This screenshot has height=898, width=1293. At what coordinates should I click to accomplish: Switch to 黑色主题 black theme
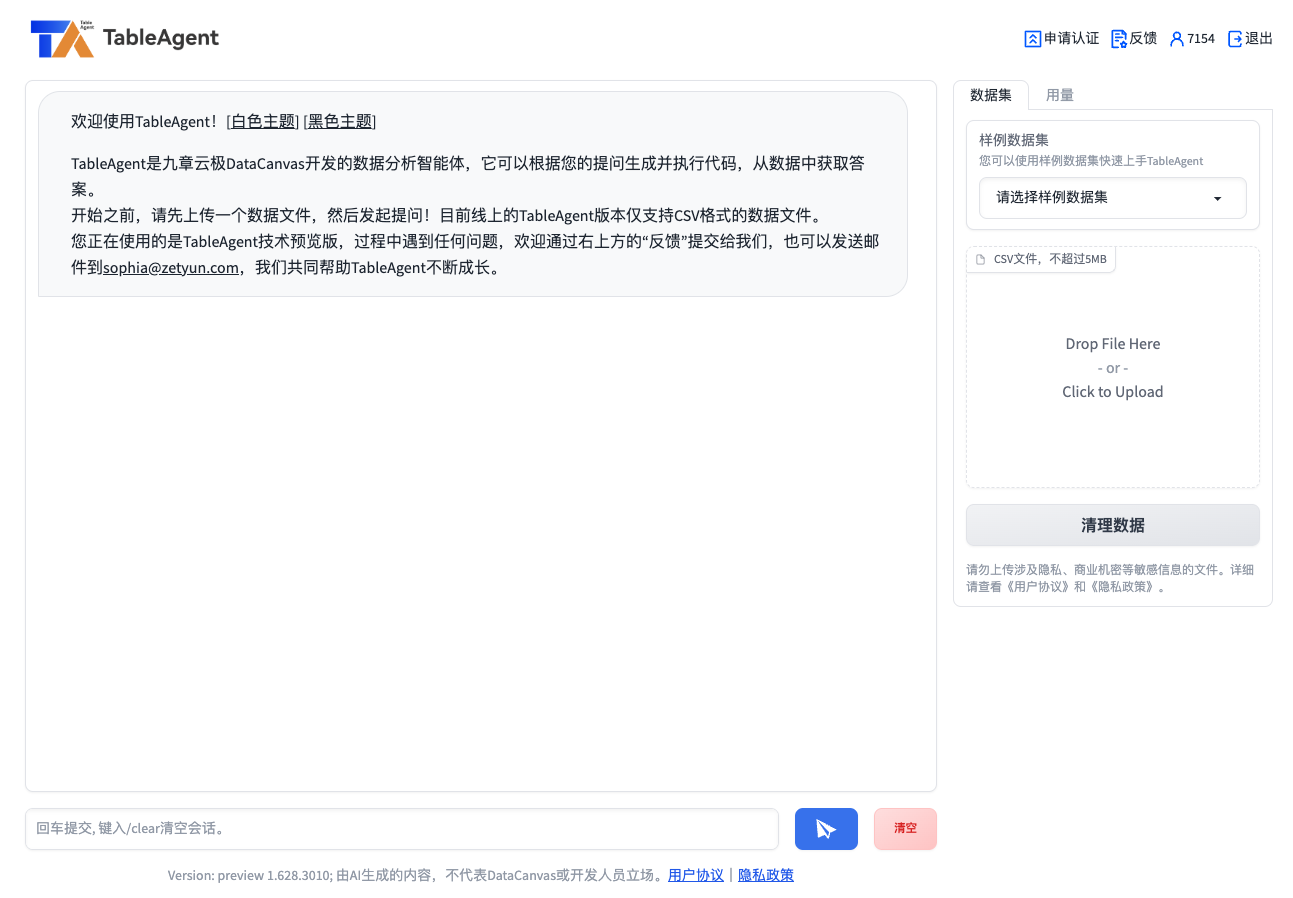(340, 121)
